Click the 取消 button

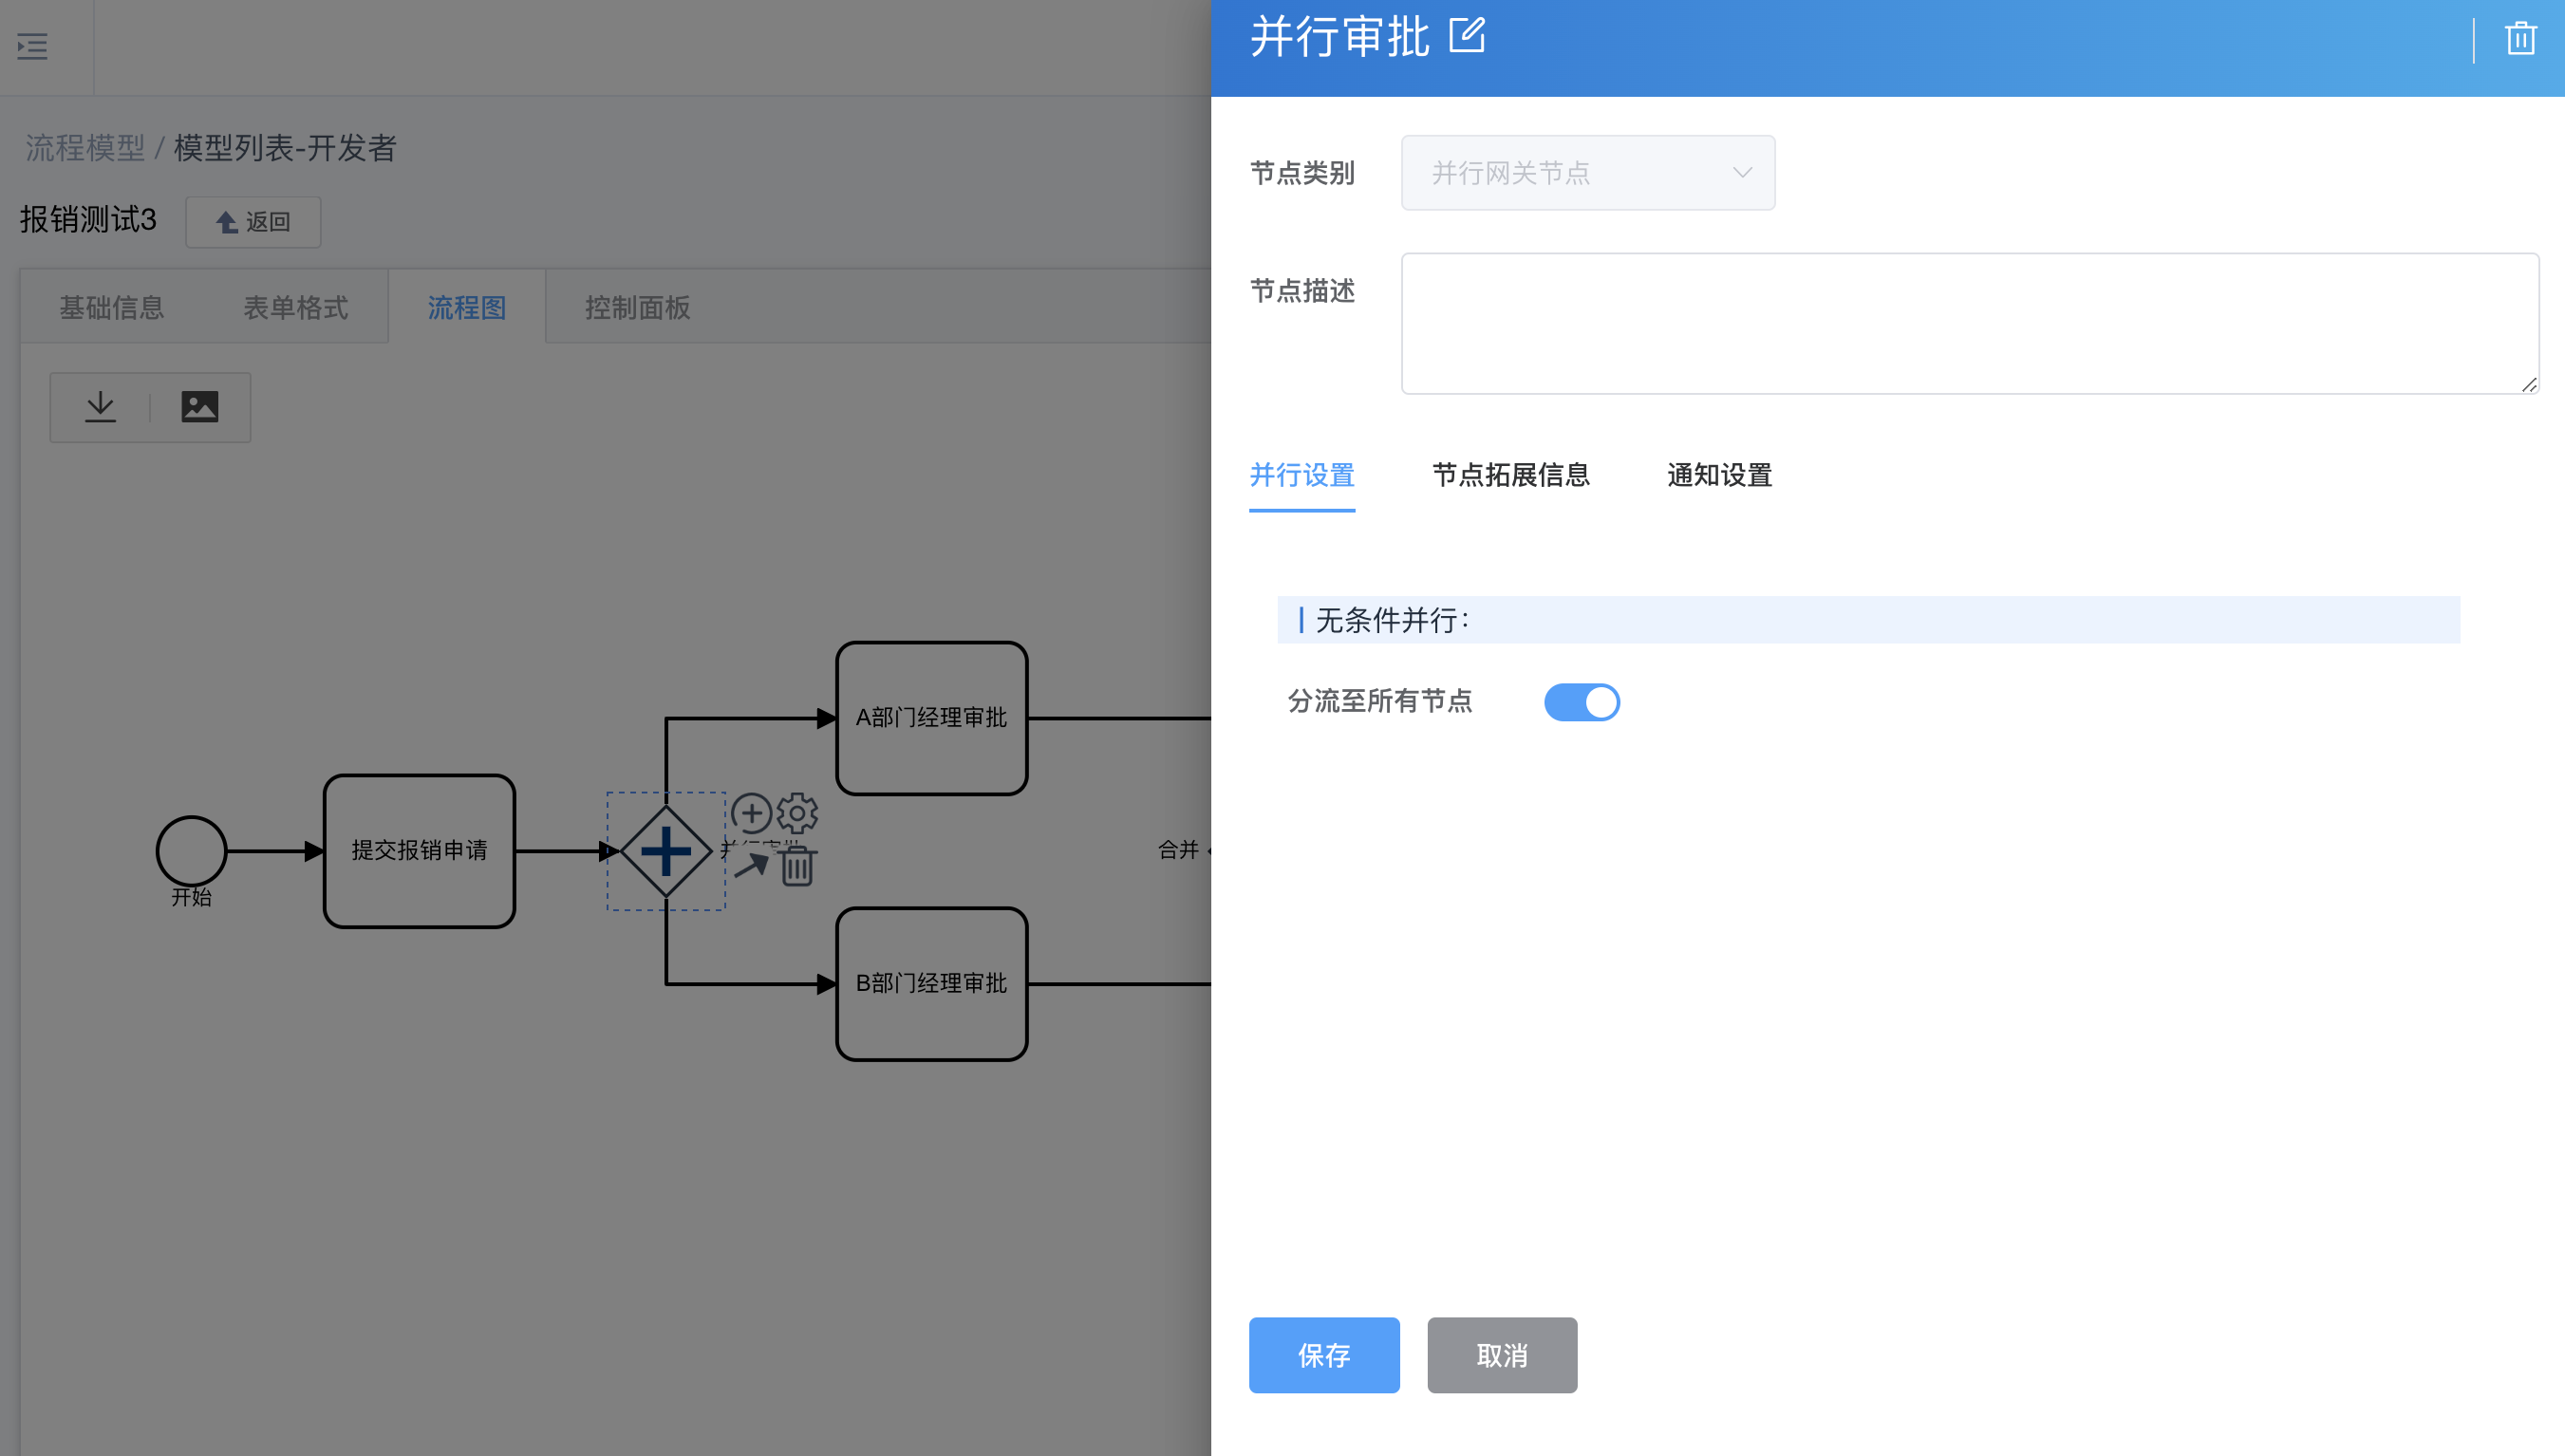(x=1501, y=1355)
